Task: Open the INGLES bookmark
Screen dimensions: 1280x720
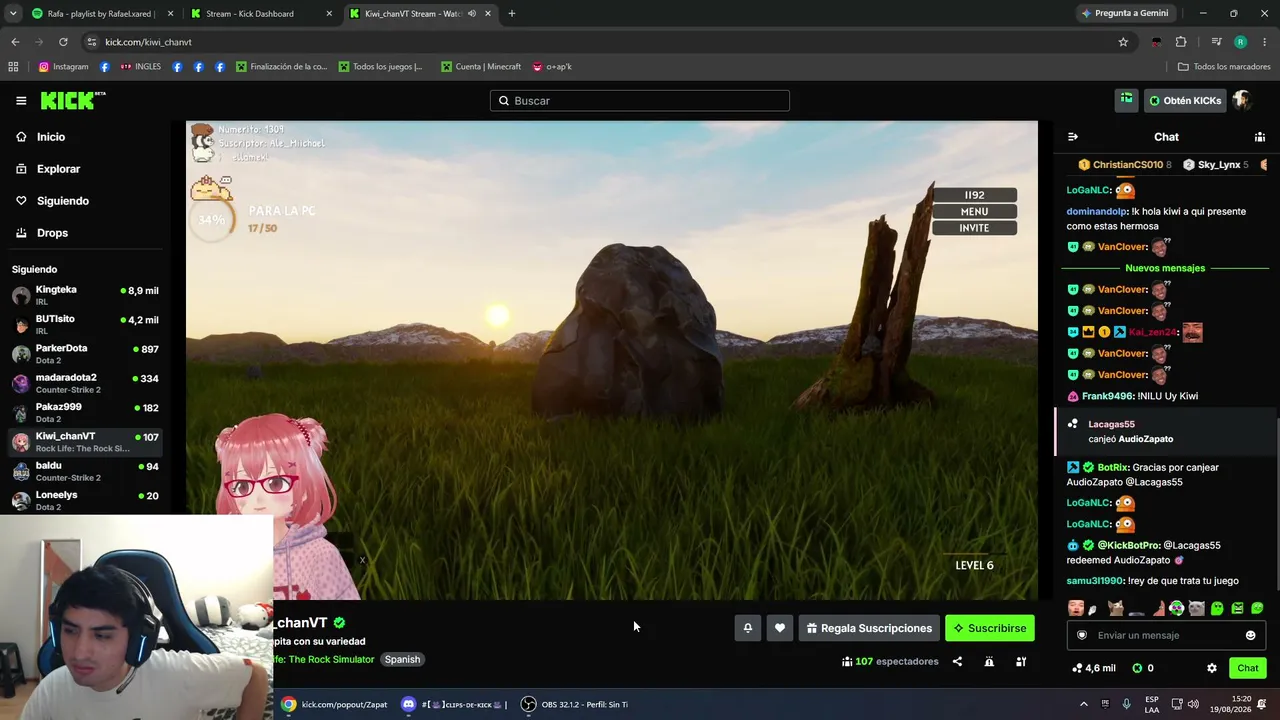Action: pyautogui.click(x=141, y=67)
